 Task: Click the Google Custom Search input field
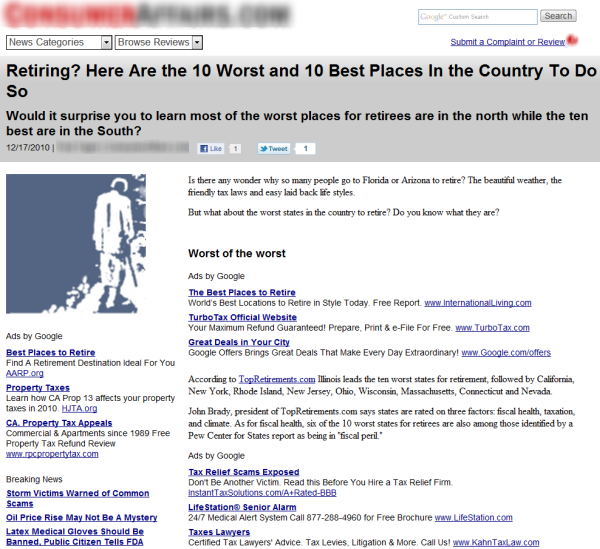(478, 17)
